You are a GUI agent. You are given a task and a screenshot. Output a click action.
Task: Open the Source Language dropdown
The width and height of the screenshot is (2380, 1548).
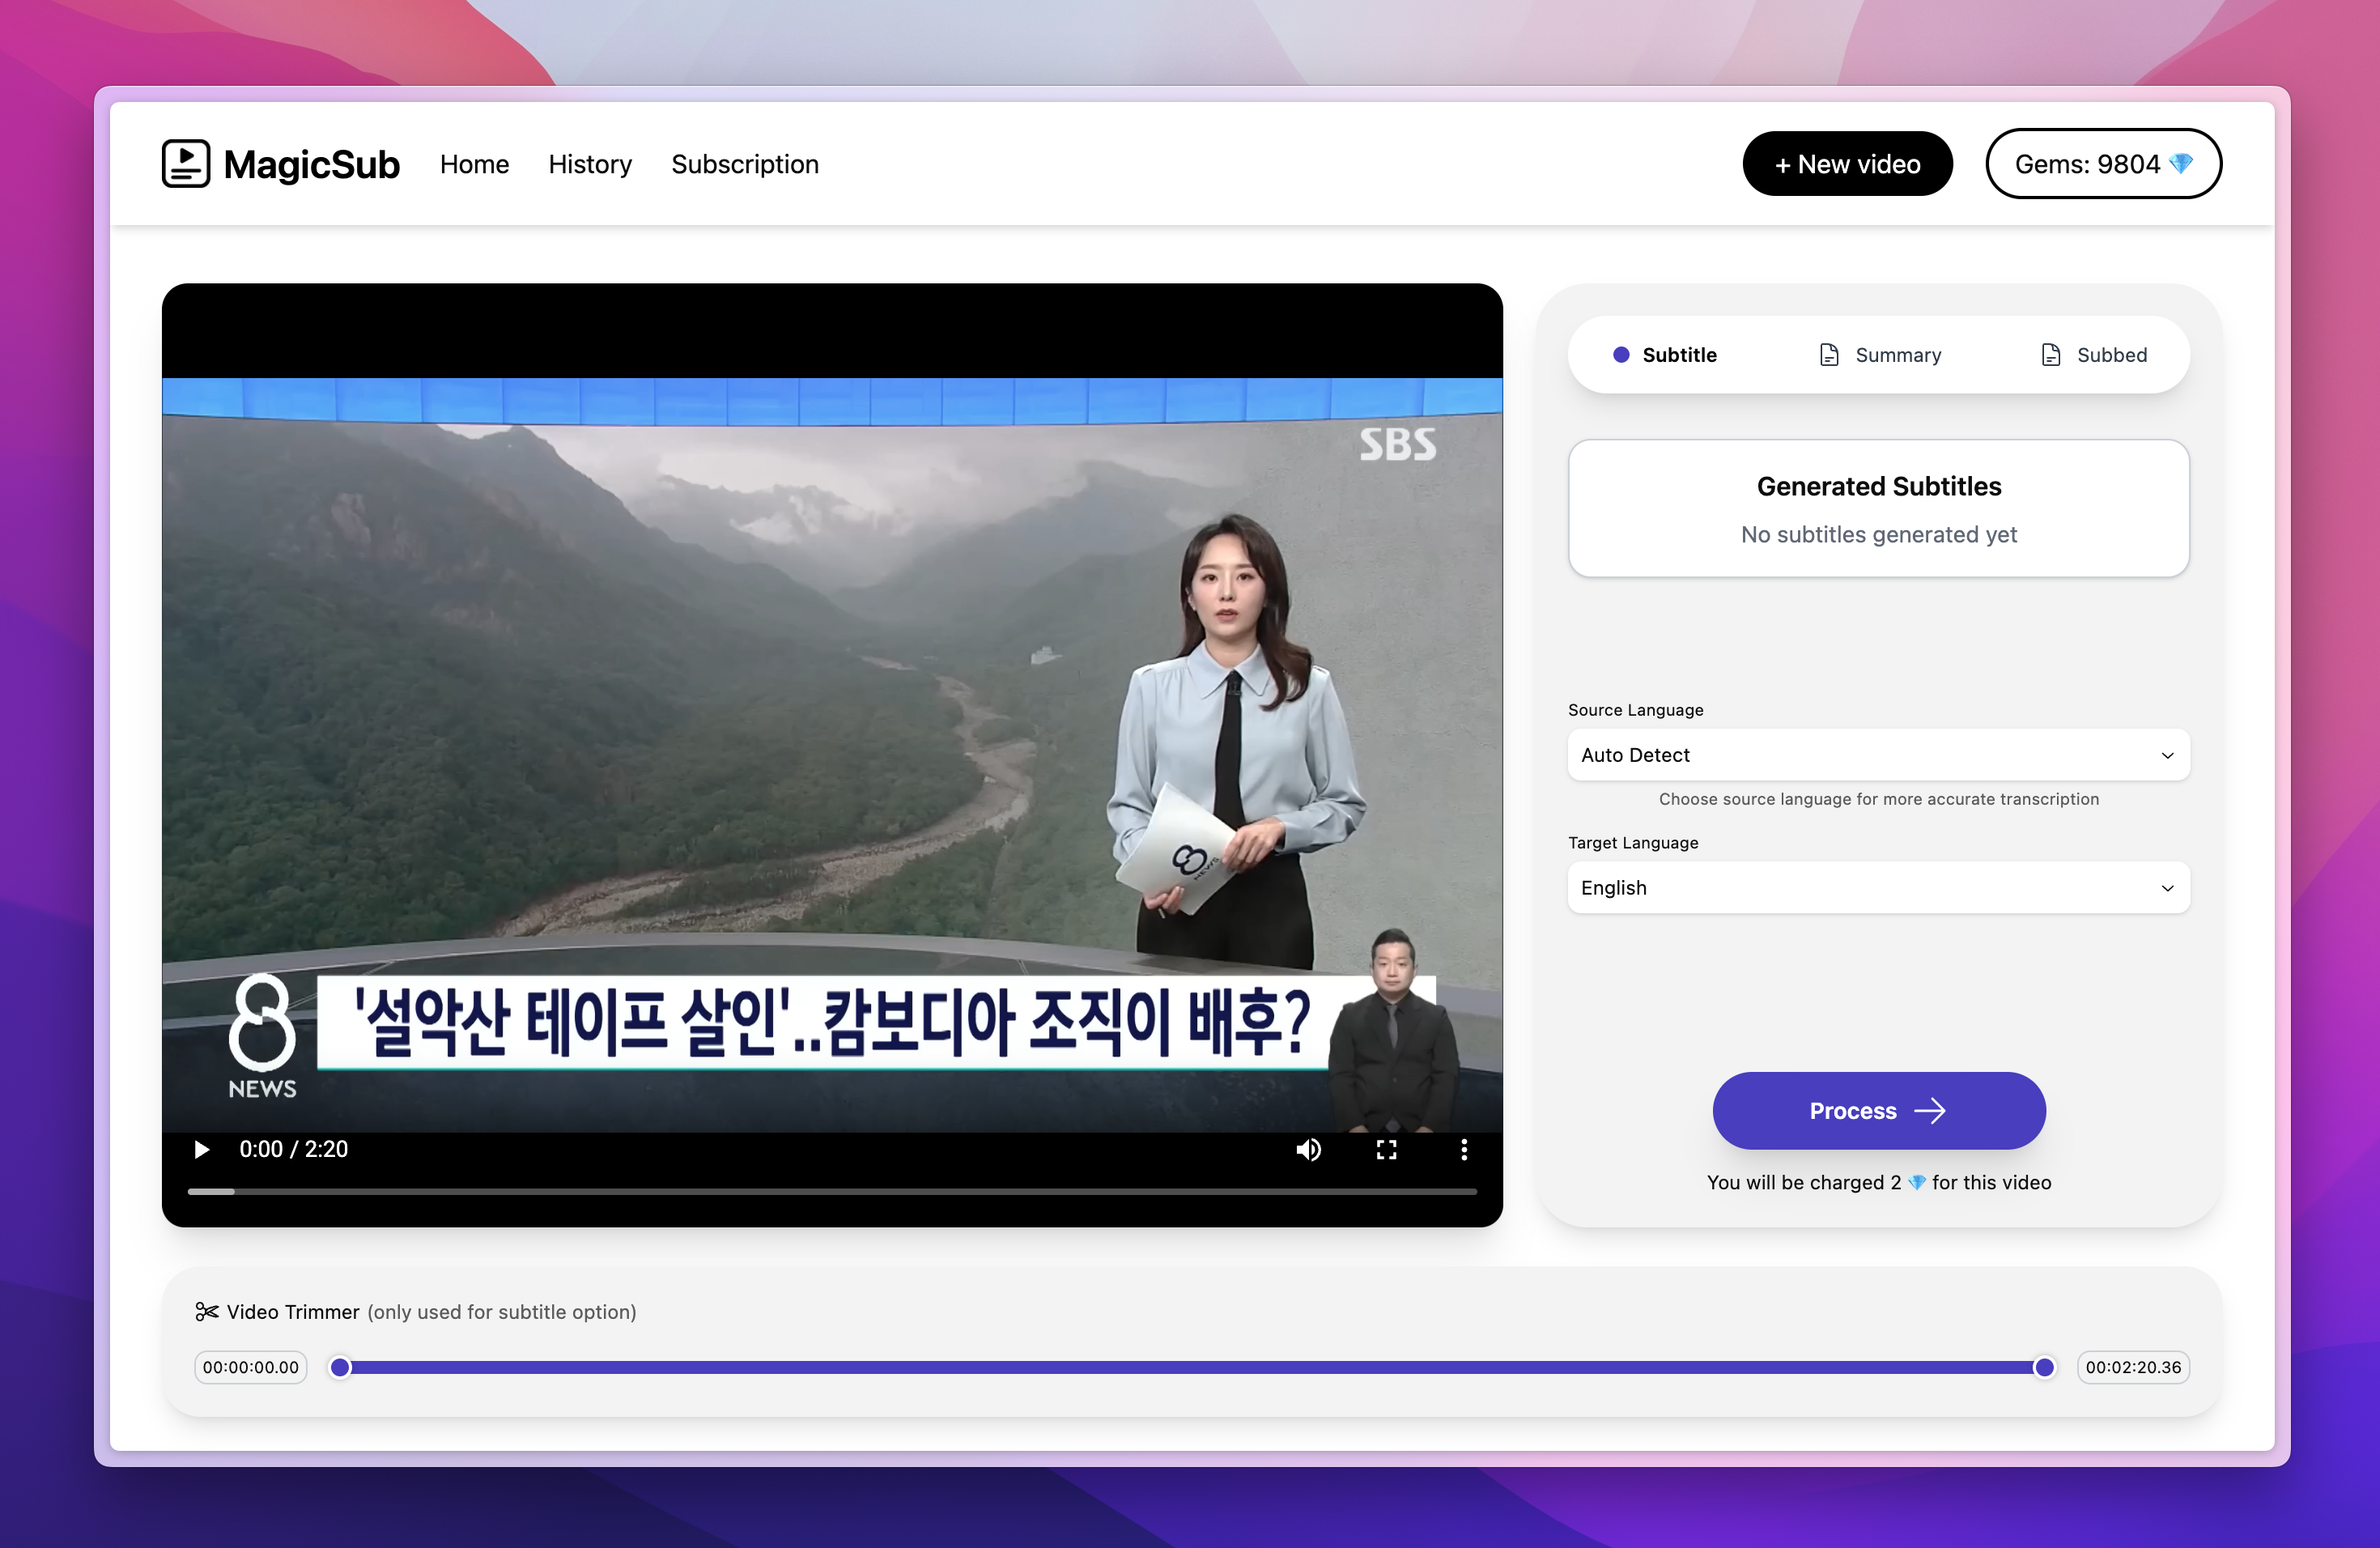[1878, 755]
